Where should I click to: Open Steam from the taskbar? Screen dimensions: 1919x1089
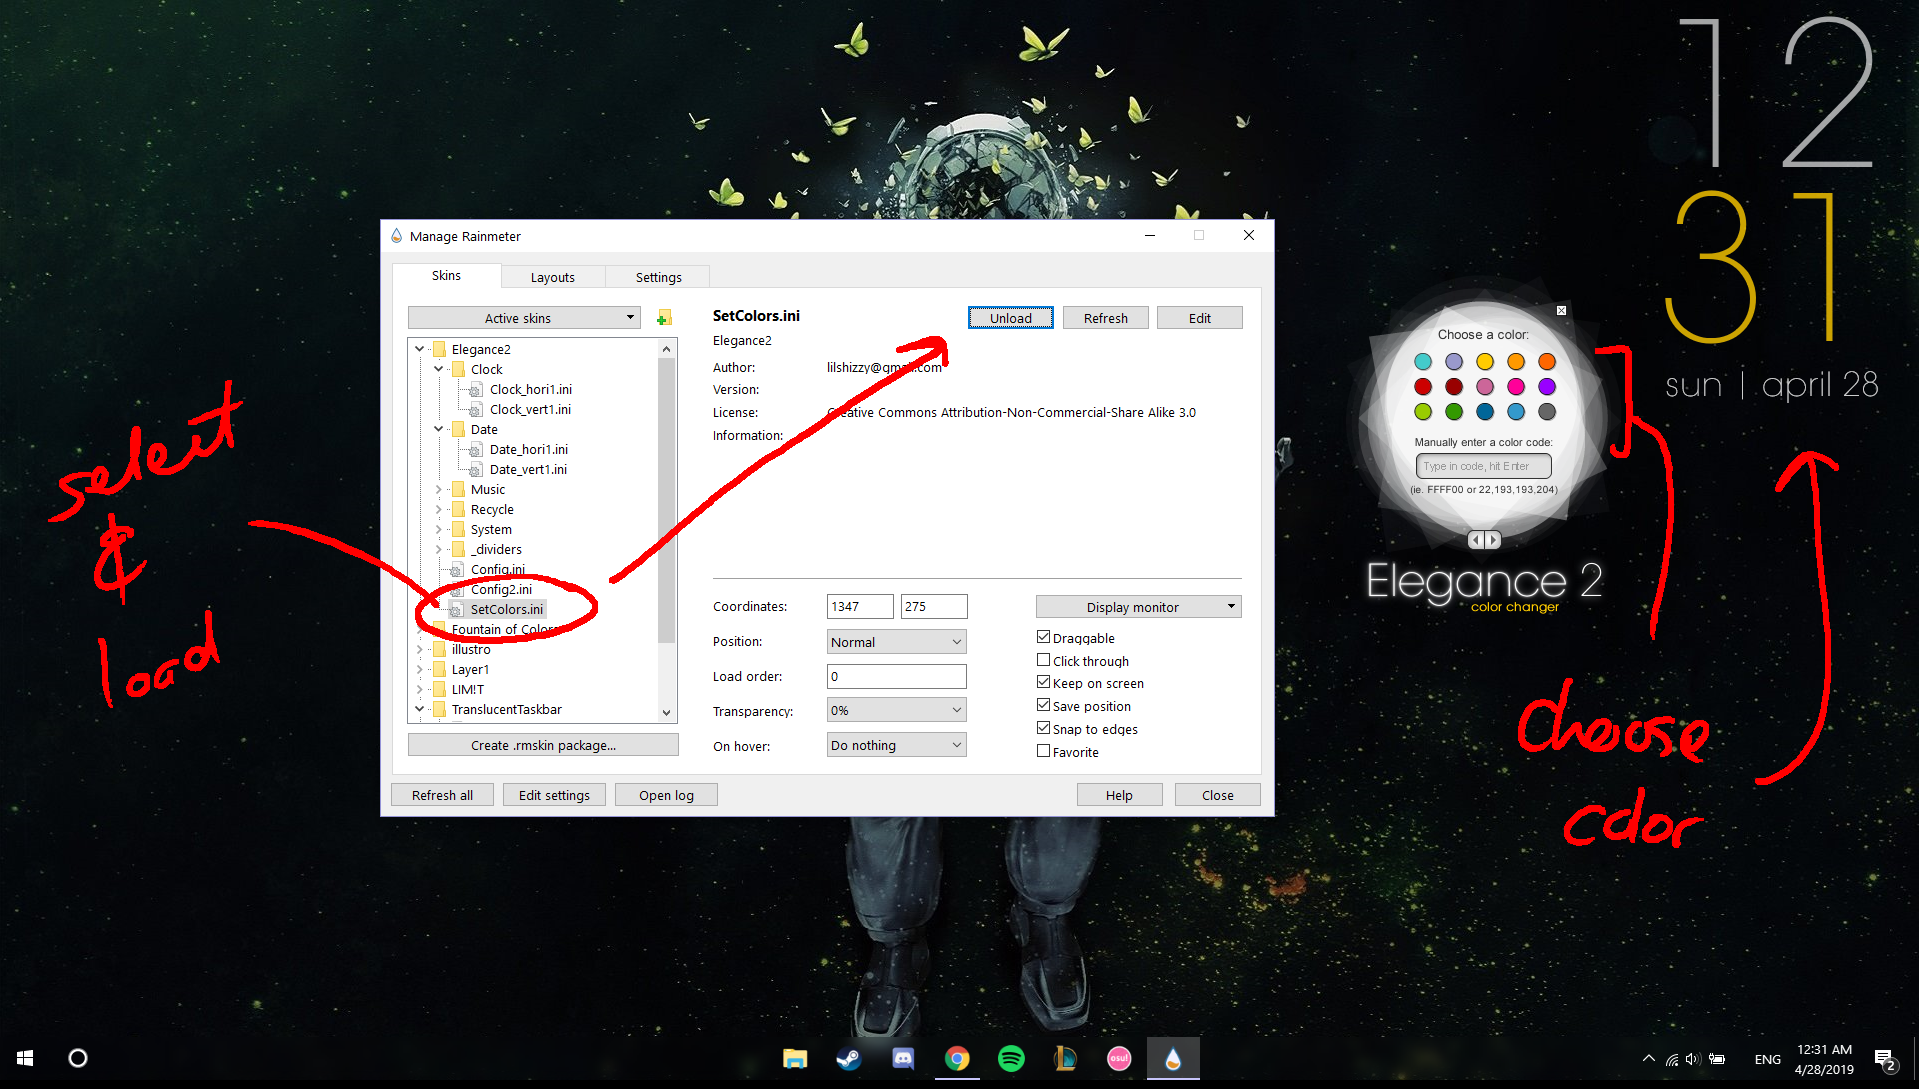click(849, 1058)
